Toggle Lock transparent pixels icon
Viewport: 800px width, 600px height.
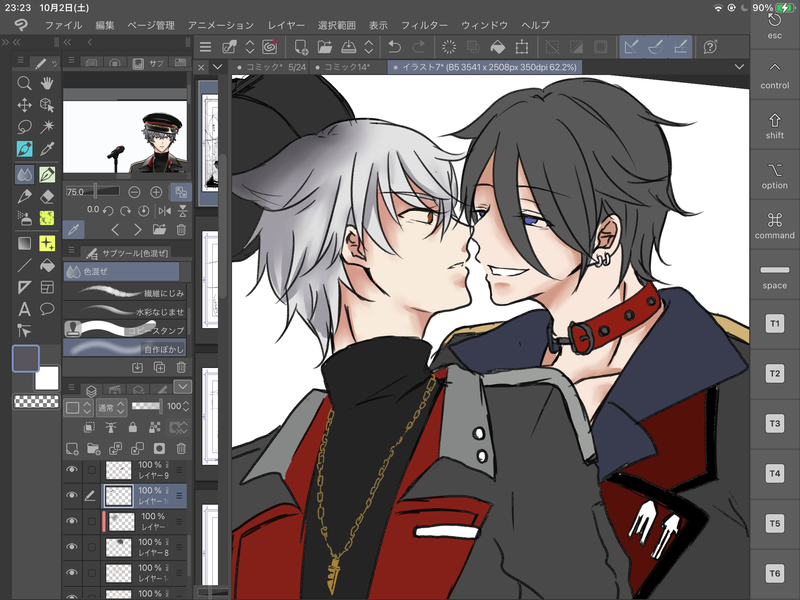point(155,428)
